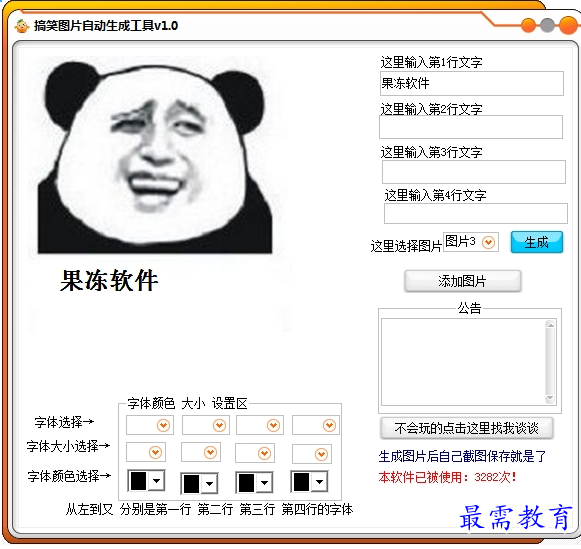
Task: Click the blue 生成 generate button
Action: (537, 242)
